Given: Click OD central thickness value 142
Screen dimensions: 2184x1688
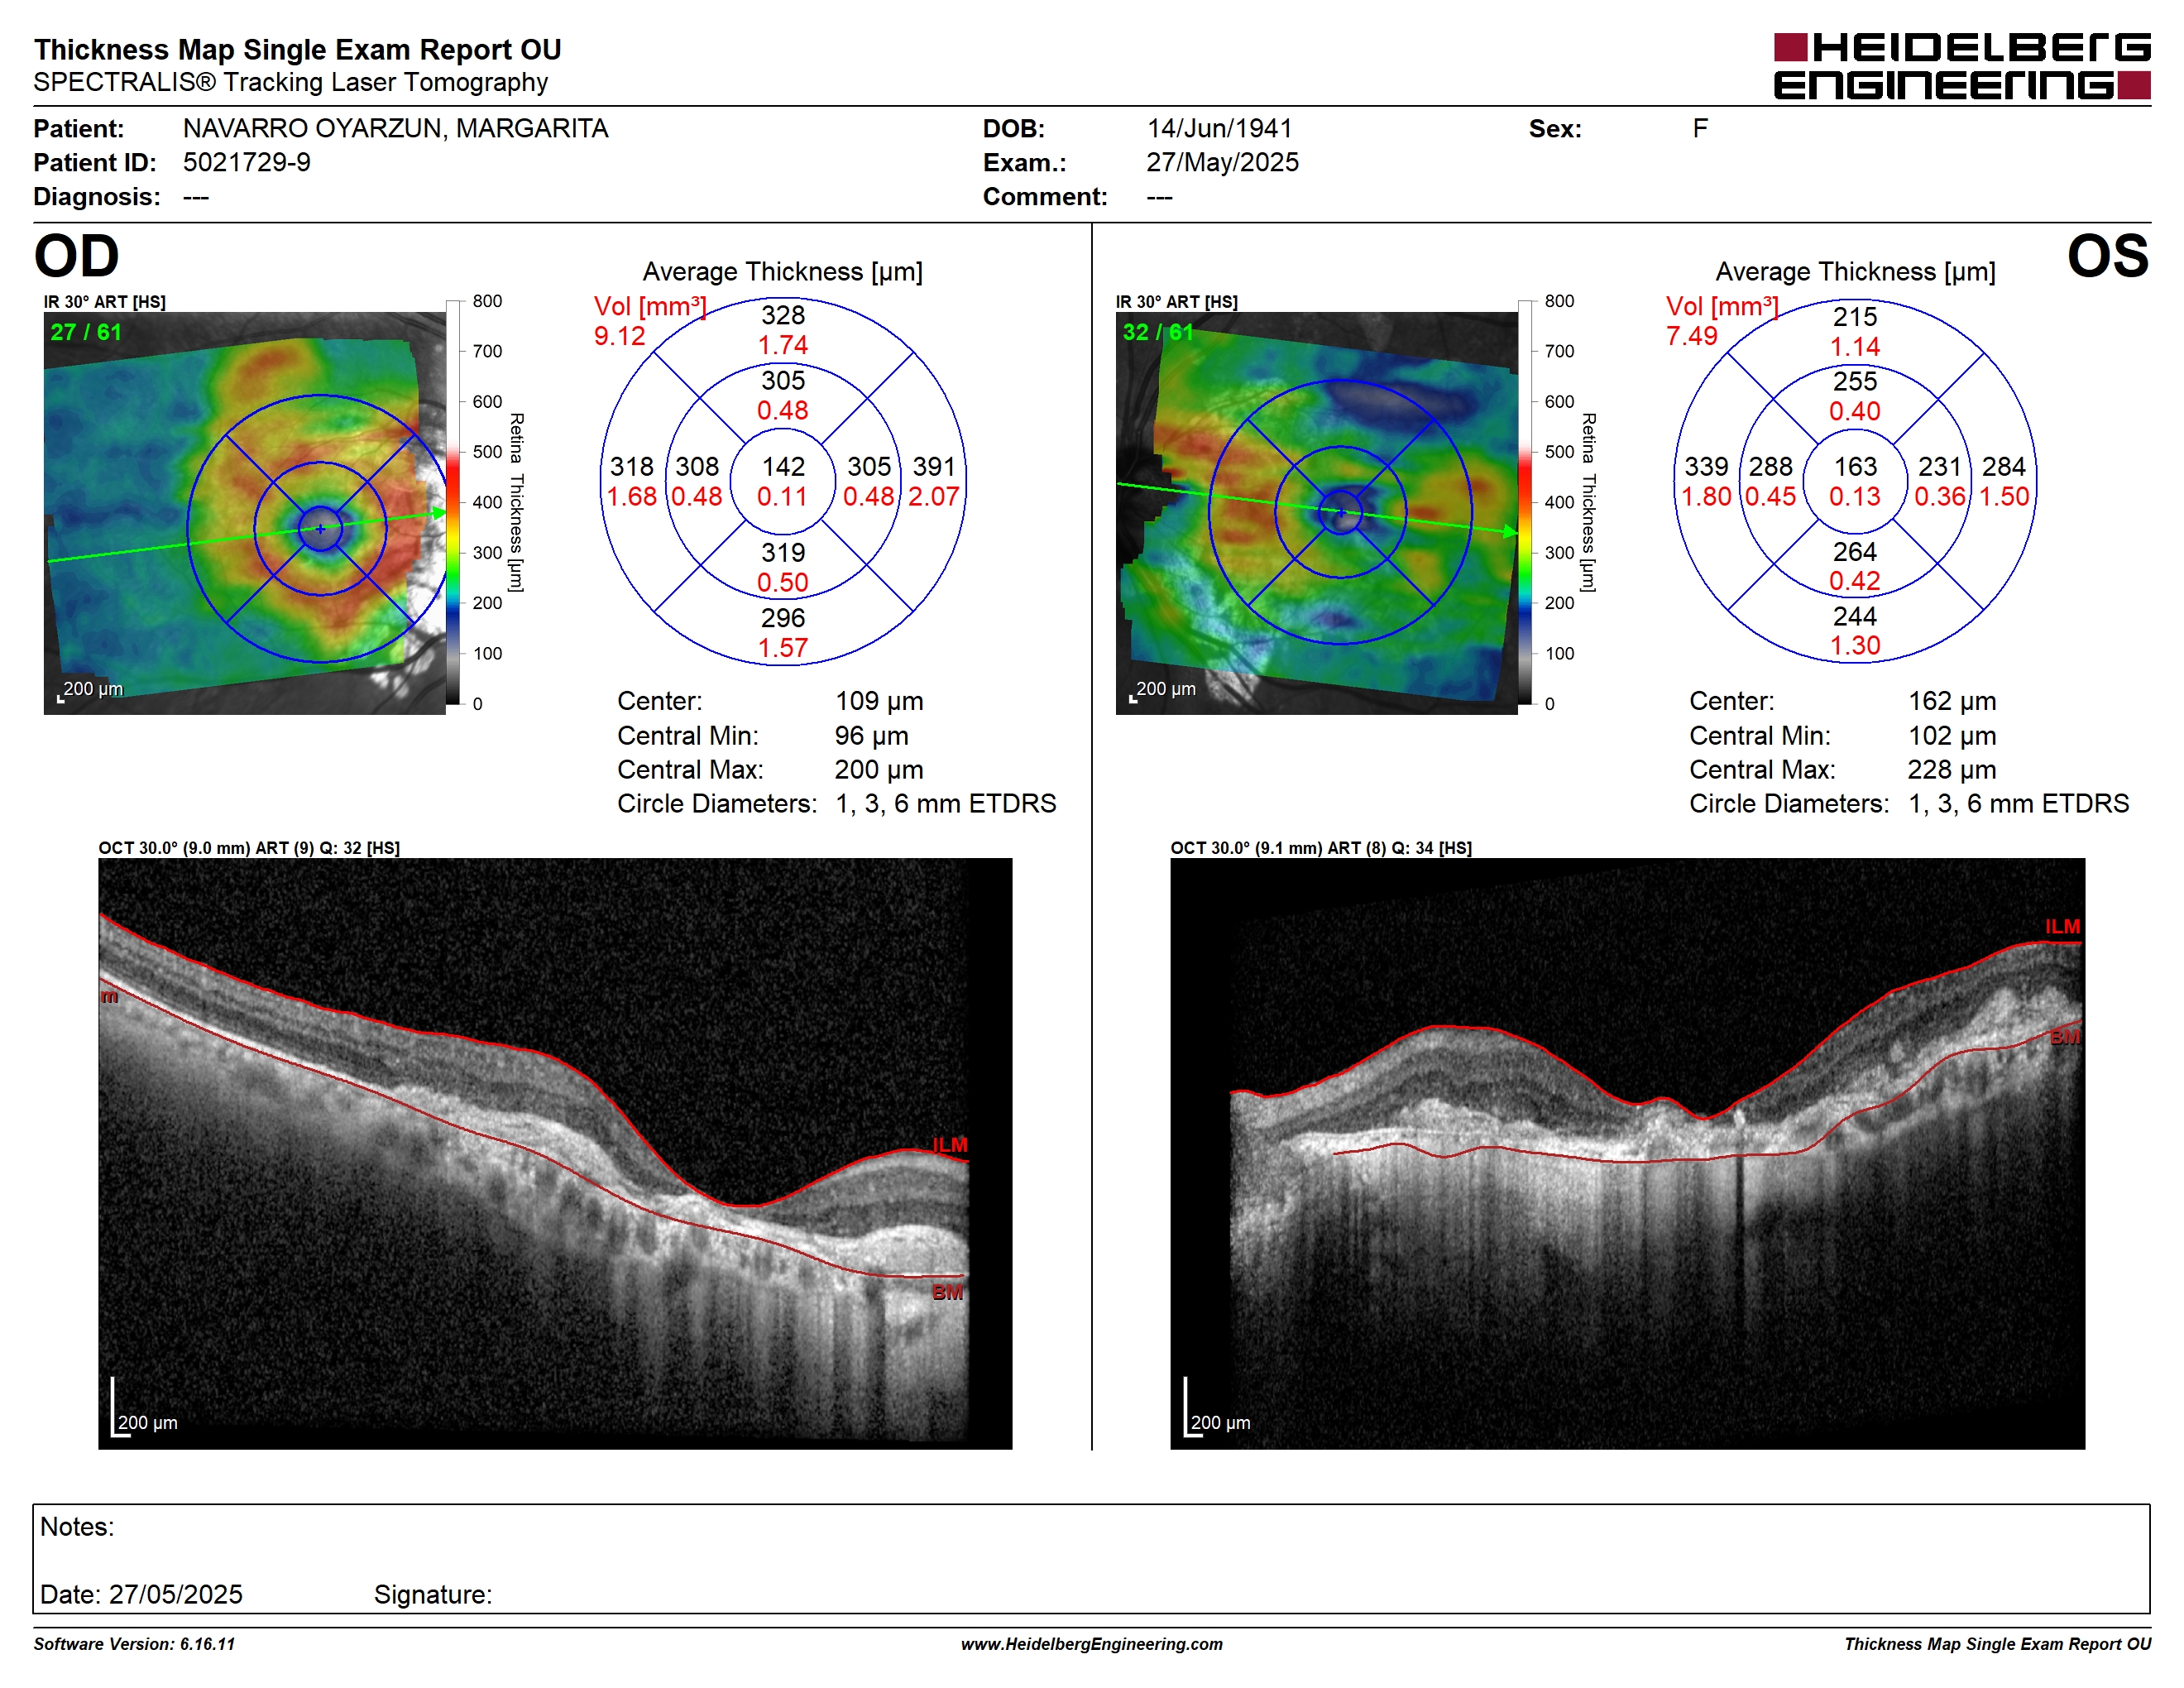Looking at the screenshot, I should (783, 467).
